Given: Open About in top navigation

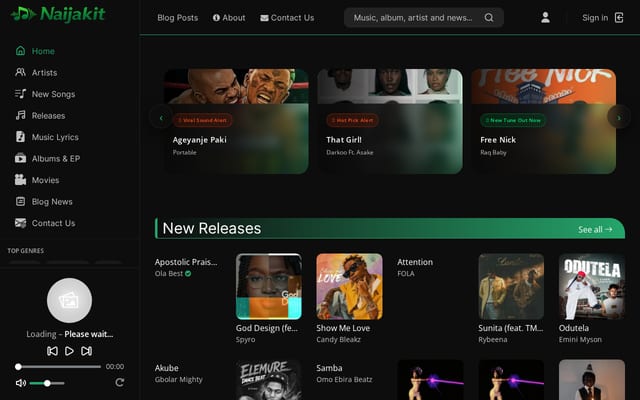Looking at the screenshot, I should click(229, 18).
